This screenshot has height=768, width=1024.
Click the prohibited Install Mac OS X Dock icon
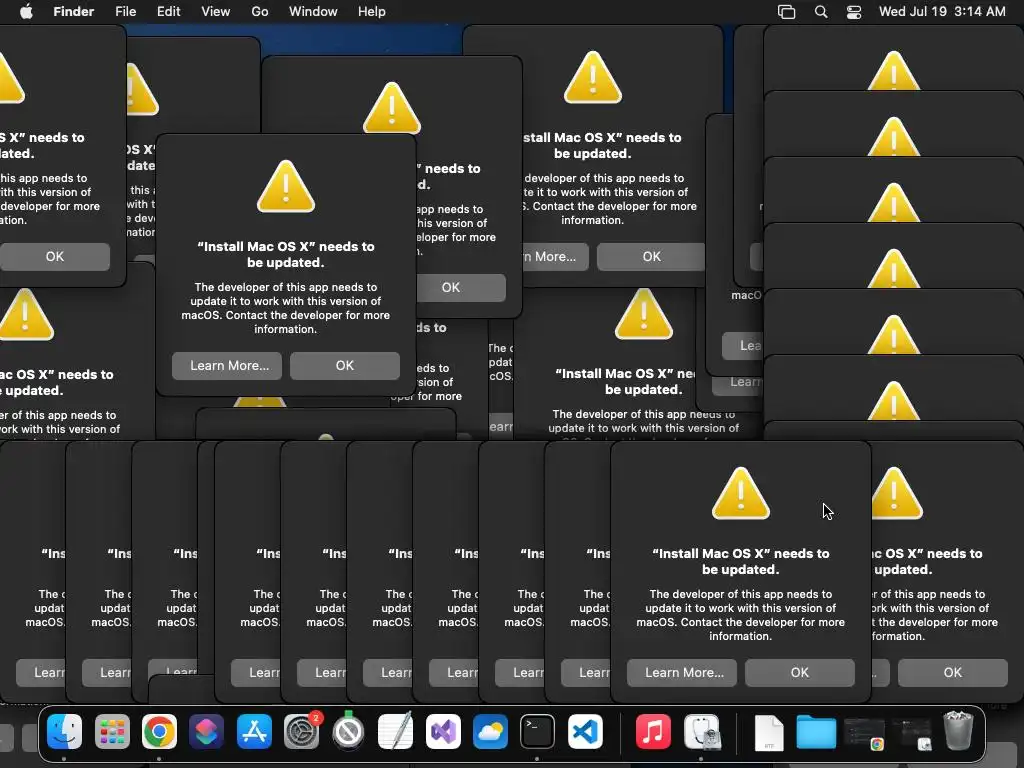pyautogui.click(x=348, y=731)
